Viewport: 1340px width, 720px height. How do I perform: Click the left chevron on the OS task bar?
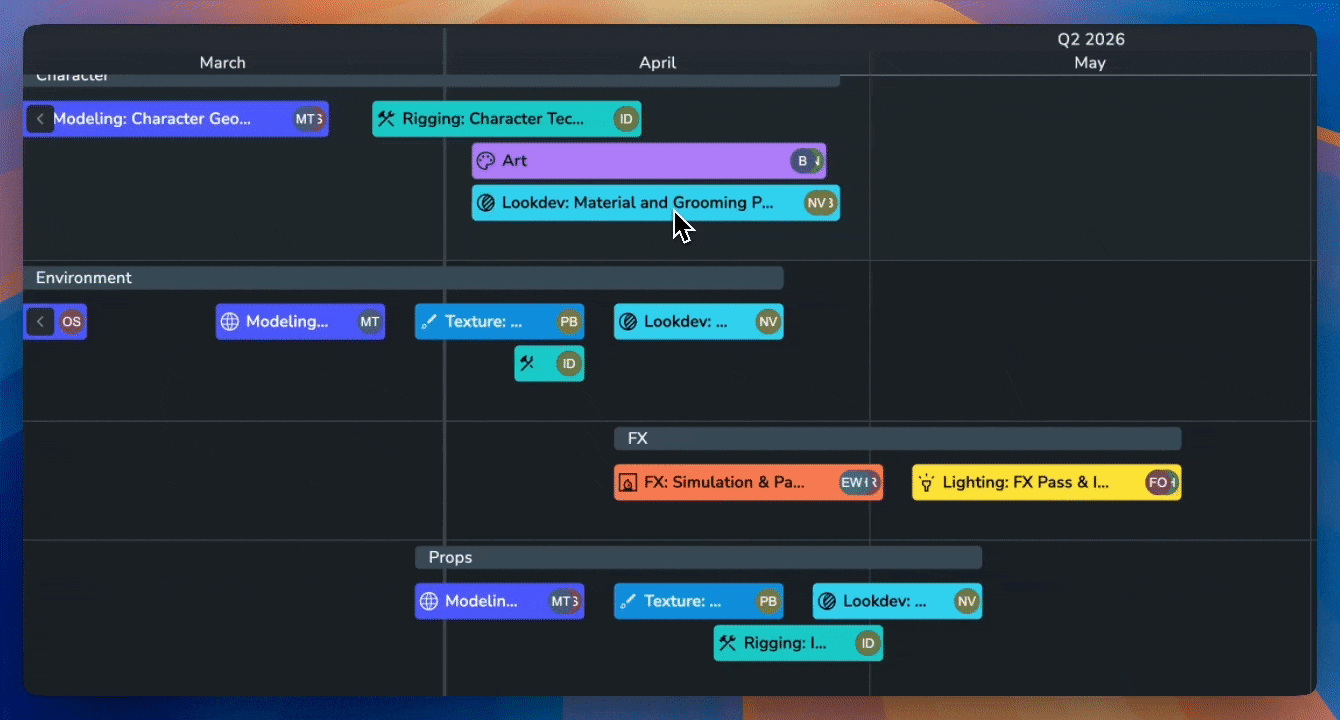click(x=40, y=321)
